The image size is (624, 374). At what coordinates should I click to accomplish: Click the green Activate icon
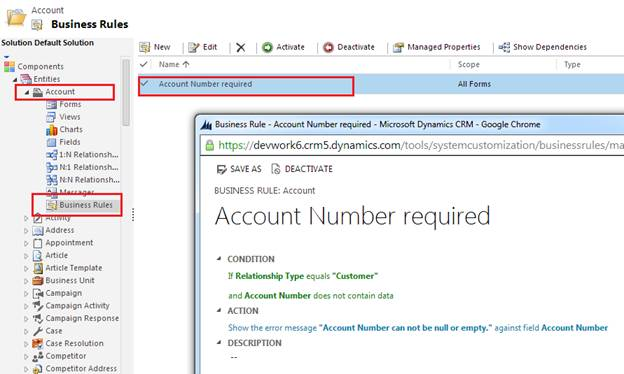pyautogui.click(x=267, y=47)
